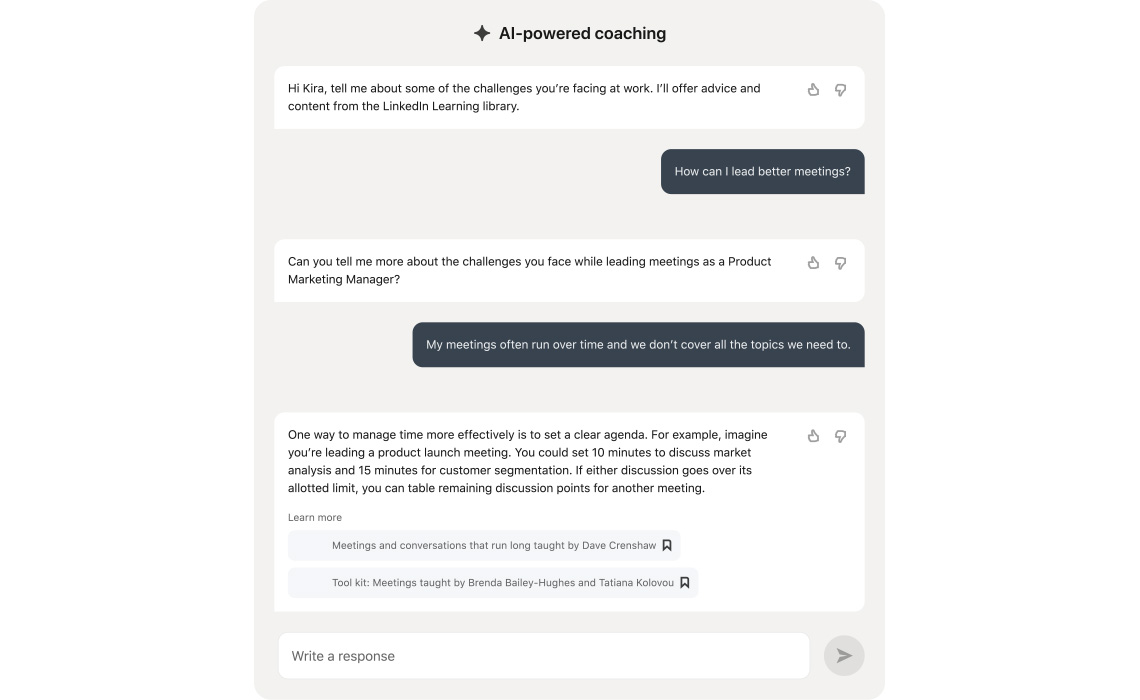Click the Learn more label
This screenshot has width=1140, height=700.
(x=315, y=518)
